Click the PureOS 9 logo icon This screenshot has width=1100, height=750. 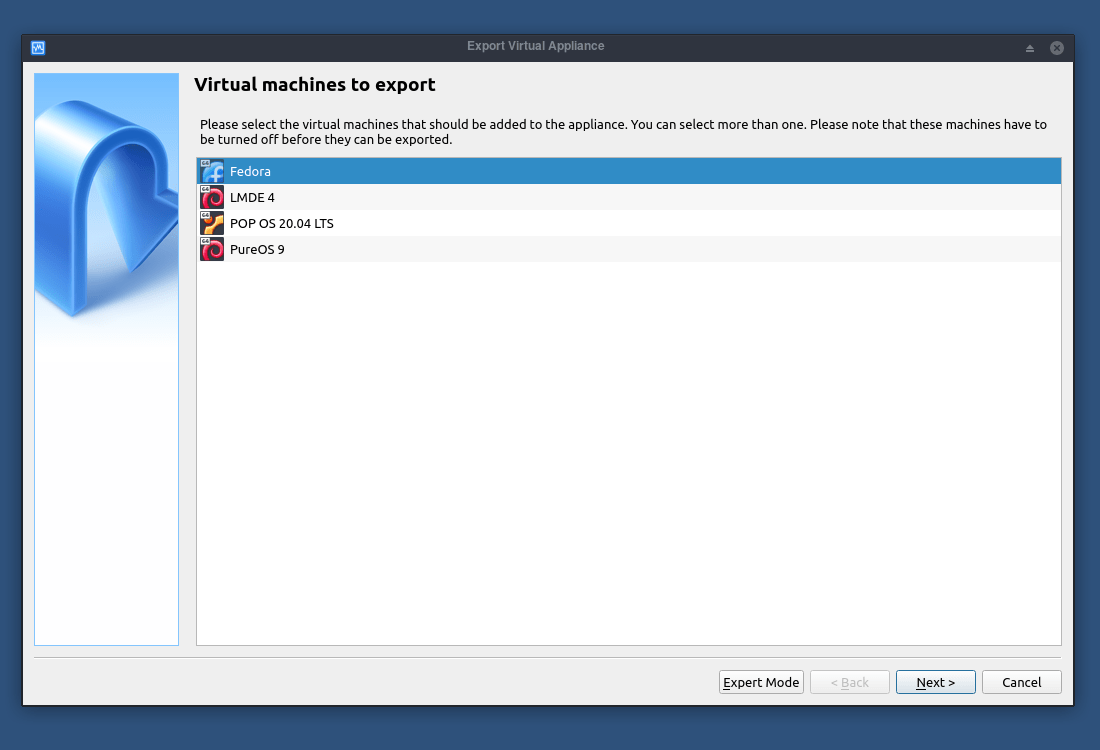[x=211, y=249]
